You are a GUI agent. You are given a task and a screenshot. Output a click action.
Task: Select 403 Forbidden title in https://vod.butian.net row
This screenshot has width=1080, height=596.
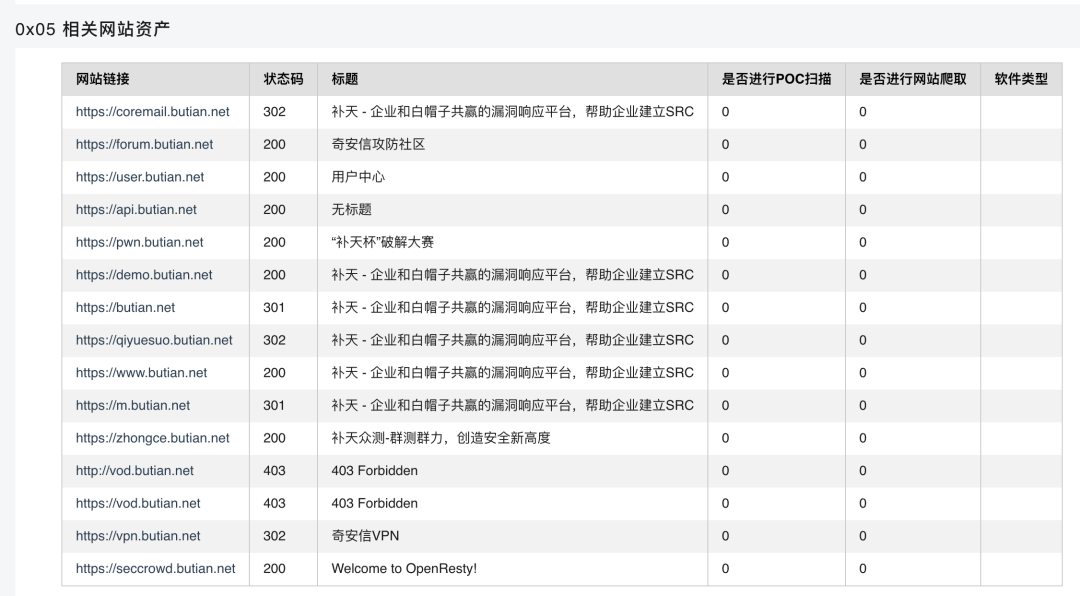pyautogui.click(x=374, y=503)
